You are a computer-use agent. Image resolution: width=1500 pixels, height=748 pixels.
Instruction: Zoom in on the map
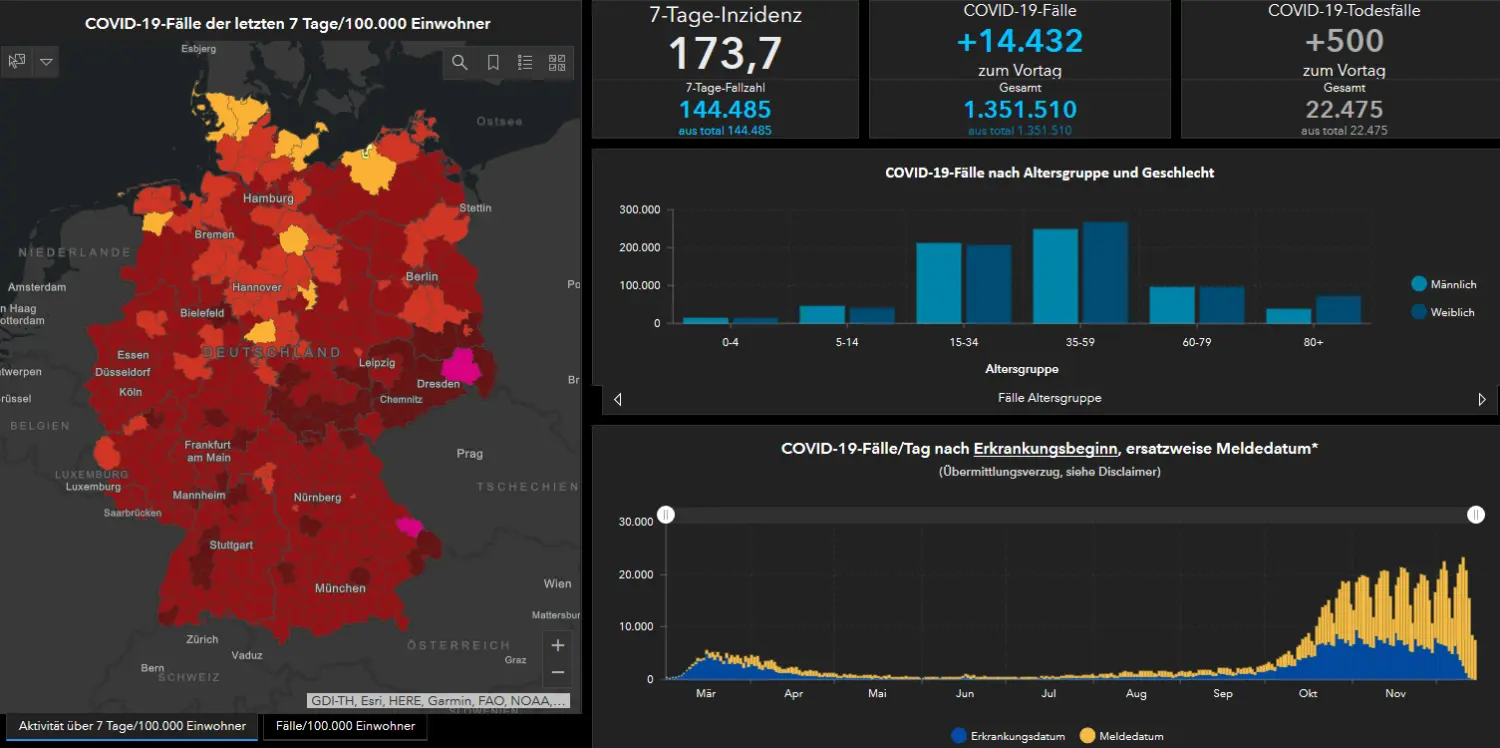tap(558, 645)
